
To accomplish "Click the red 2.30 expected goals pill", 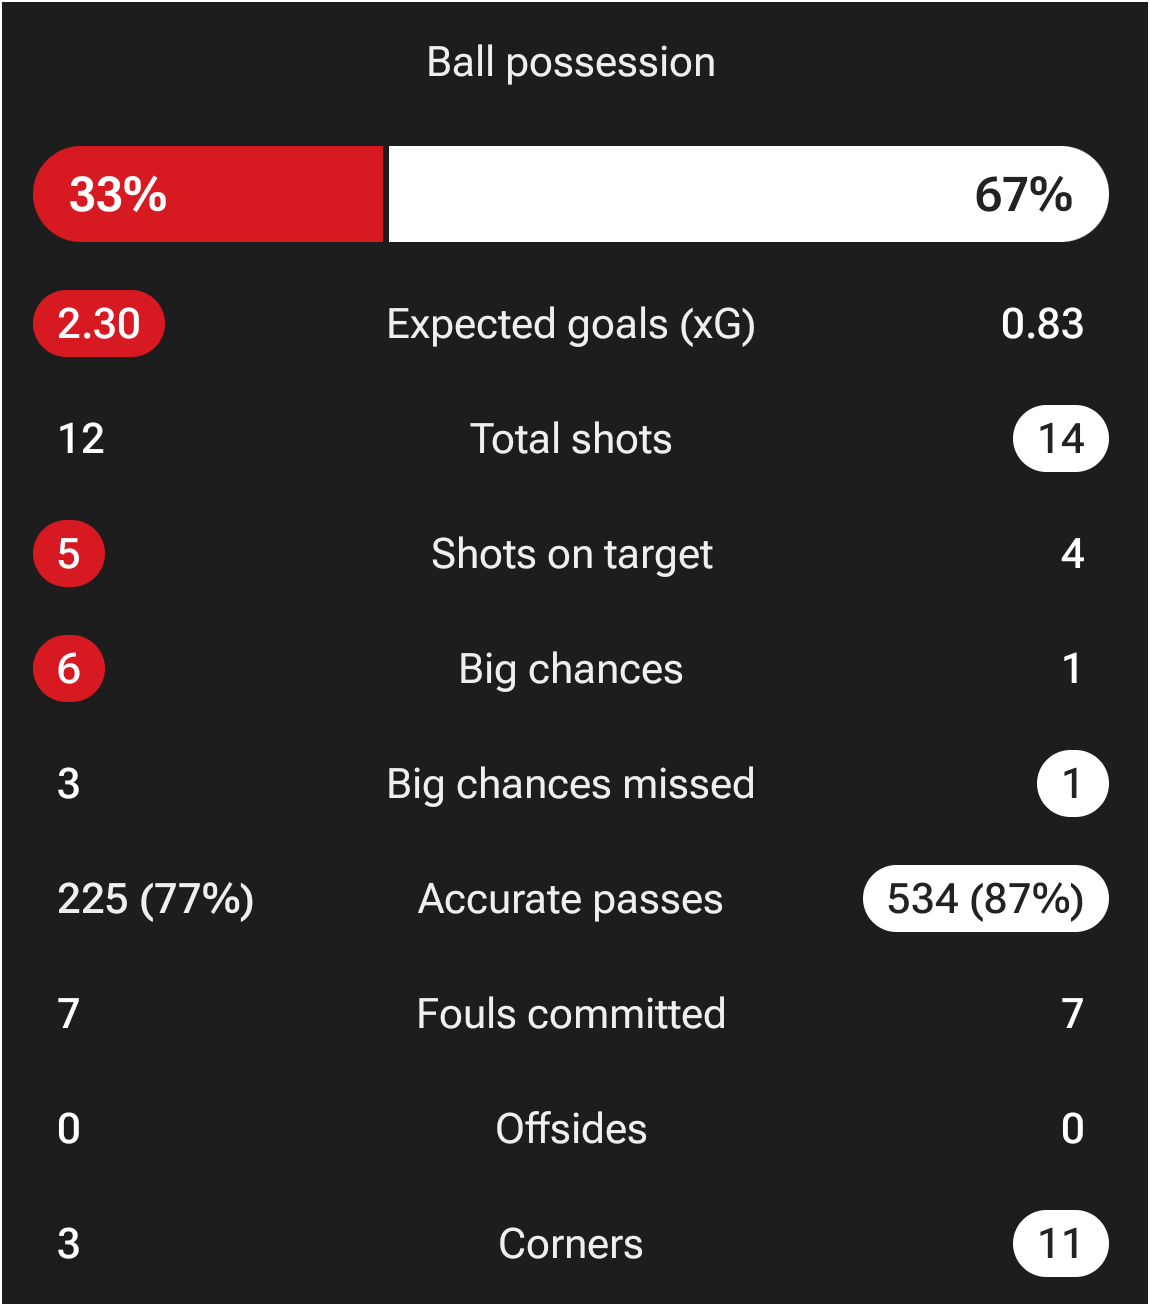I will (x=99, y=324).
